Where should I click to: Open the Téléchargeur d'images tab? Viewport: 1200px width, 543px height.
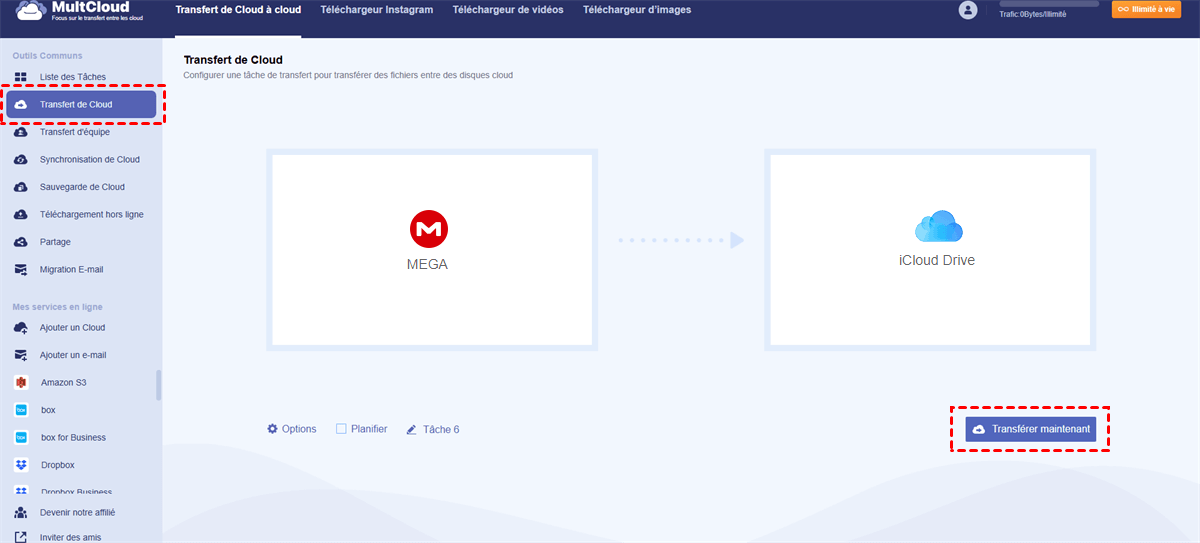click(638, 10)
